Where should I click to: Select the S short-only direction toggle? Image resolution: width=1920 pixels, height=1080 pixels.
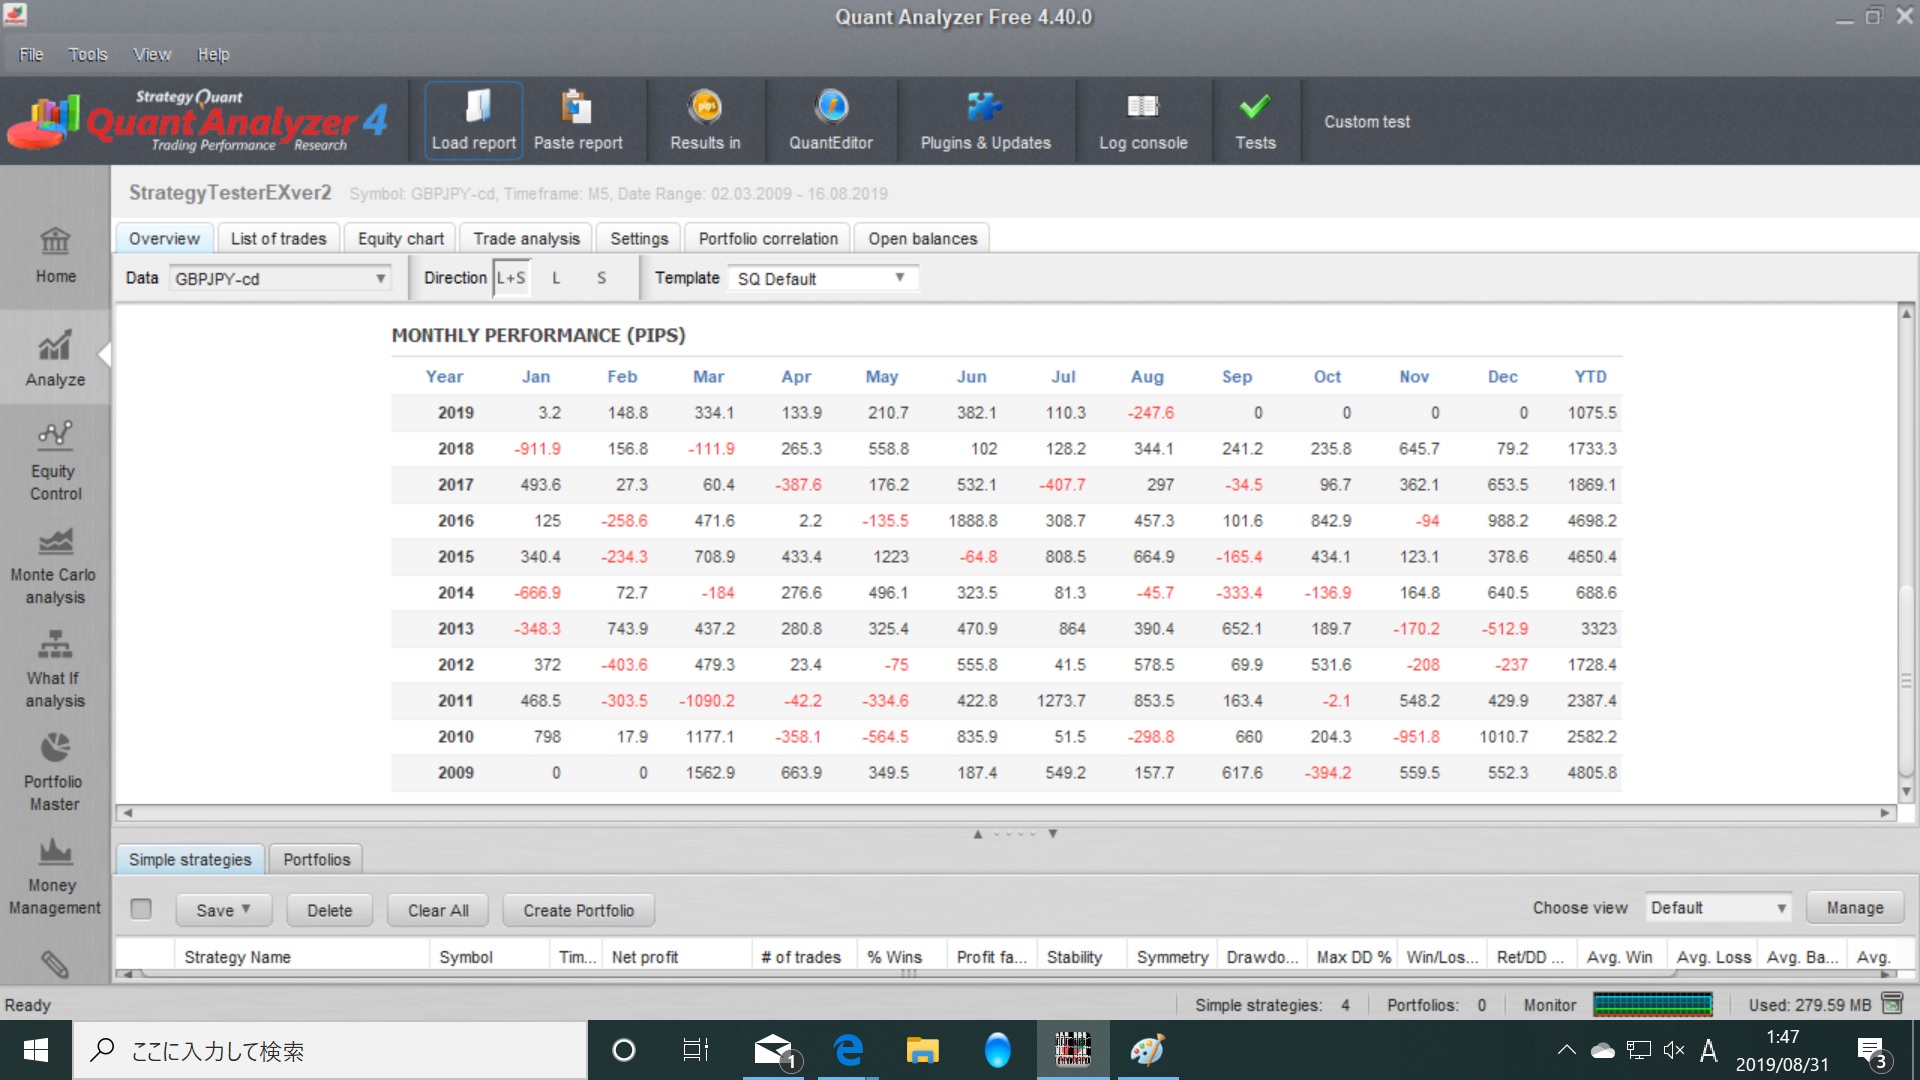pos(601,278)
